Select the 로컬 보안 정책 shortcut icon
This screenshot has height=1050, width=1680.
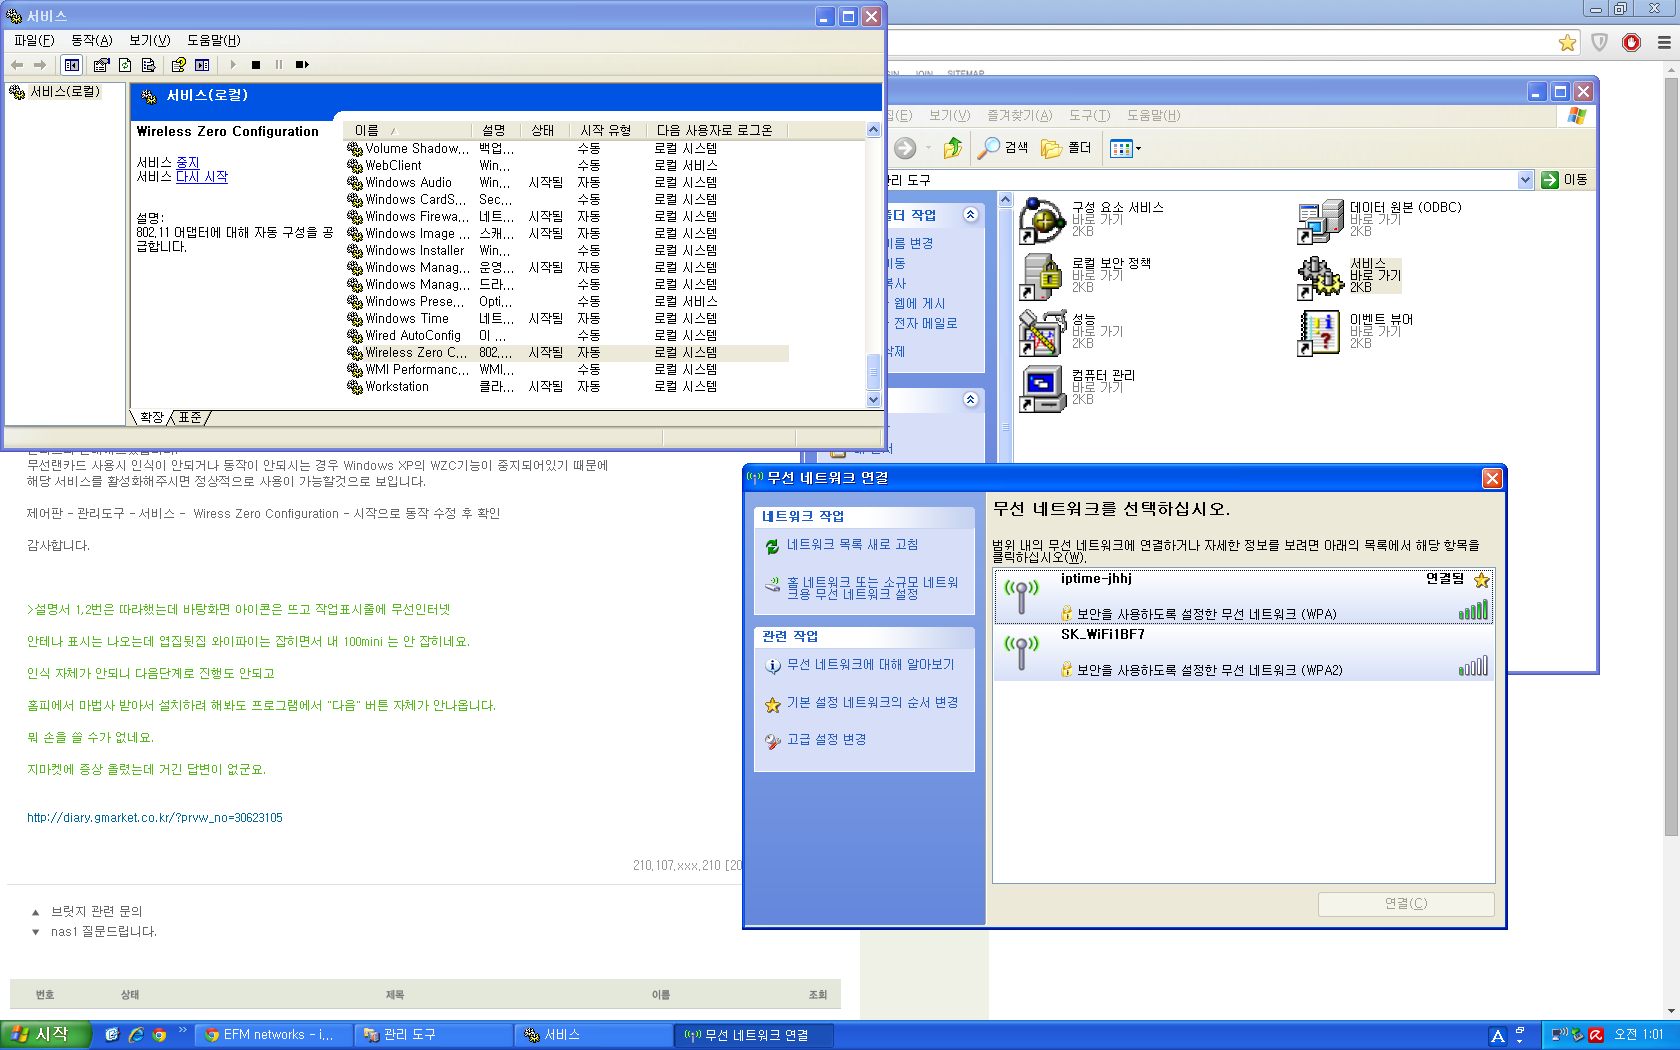pyautogui.click(x=1041, y=276)
